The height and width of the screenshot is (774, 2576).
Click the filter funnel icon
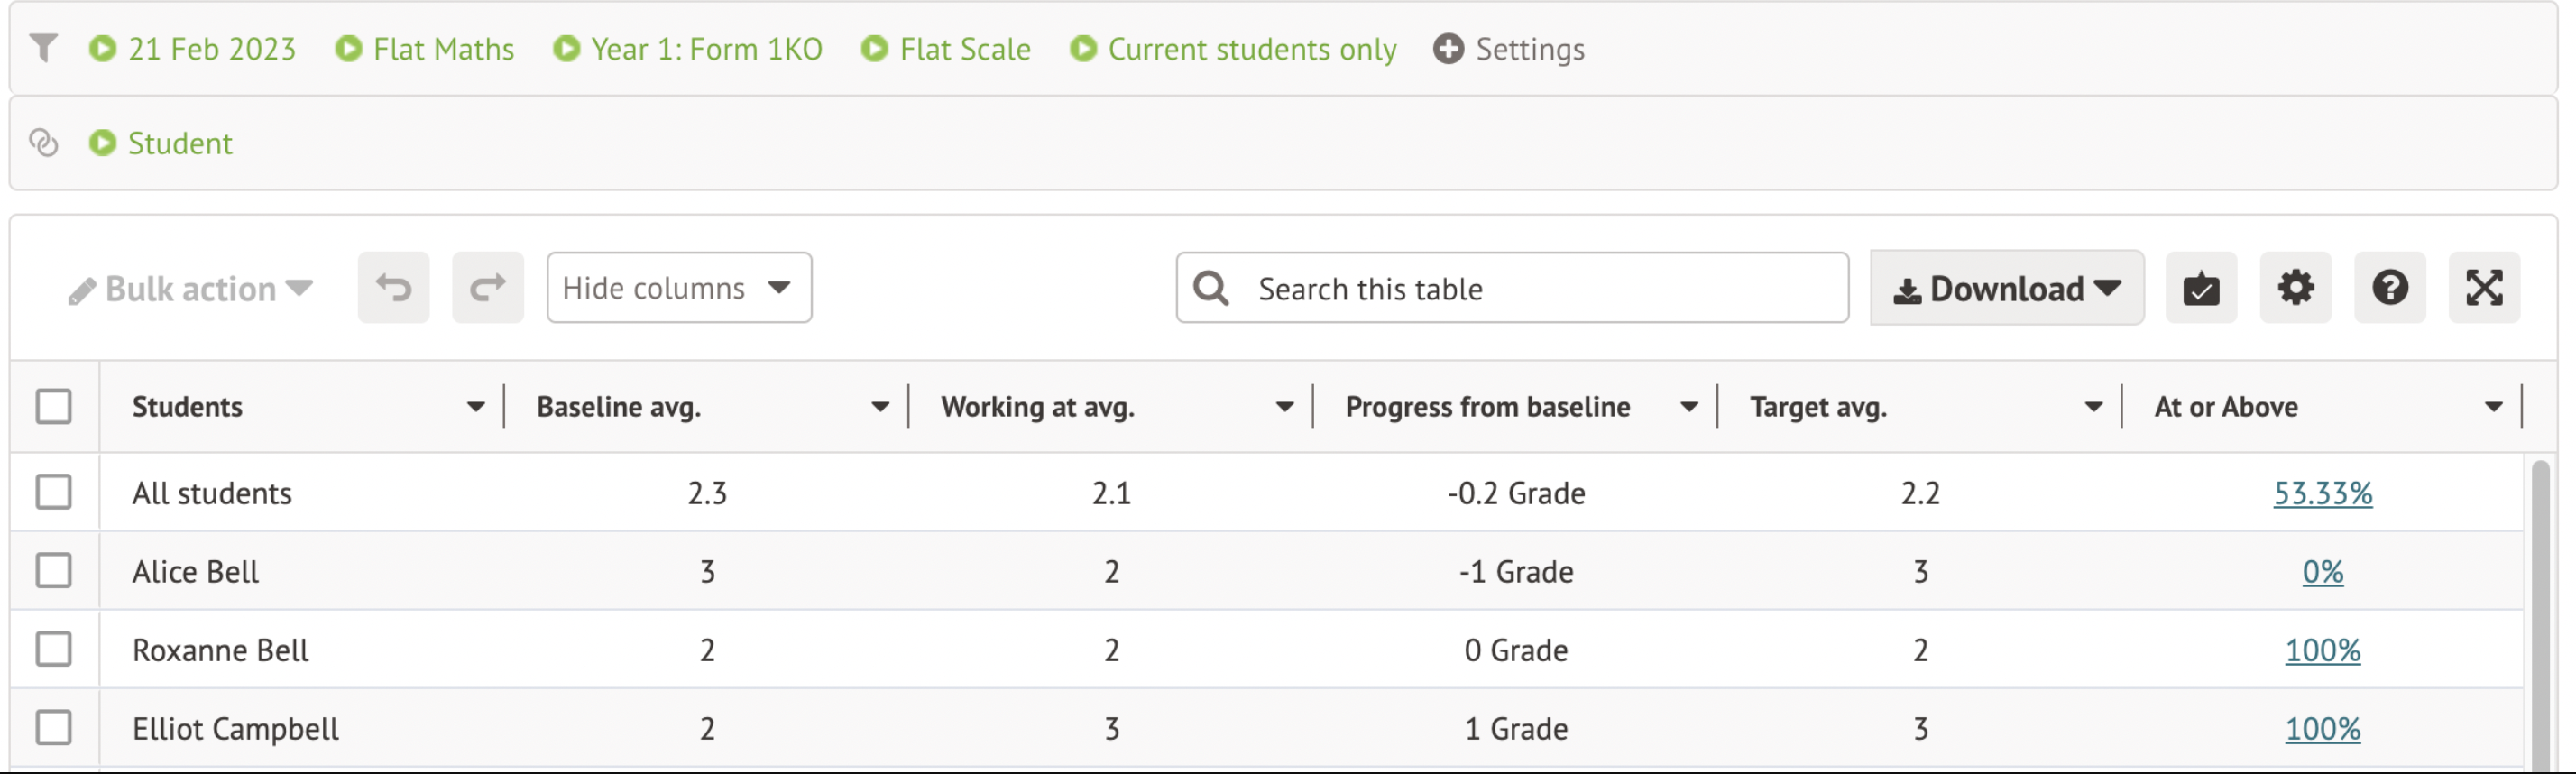[x=44, y=48]
